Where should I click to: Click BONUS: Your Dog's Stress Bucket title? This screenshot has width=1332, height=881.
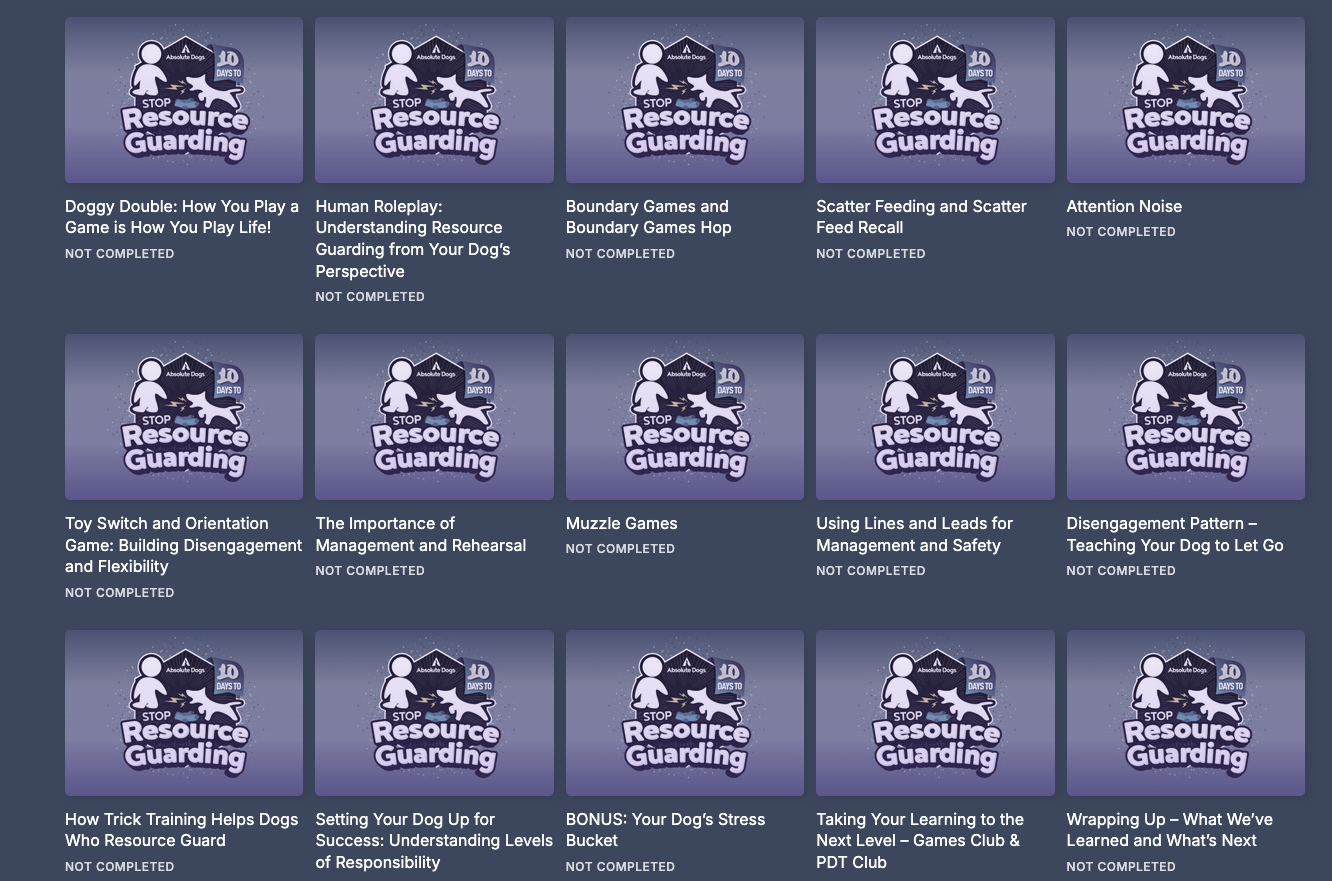point(665,829)
